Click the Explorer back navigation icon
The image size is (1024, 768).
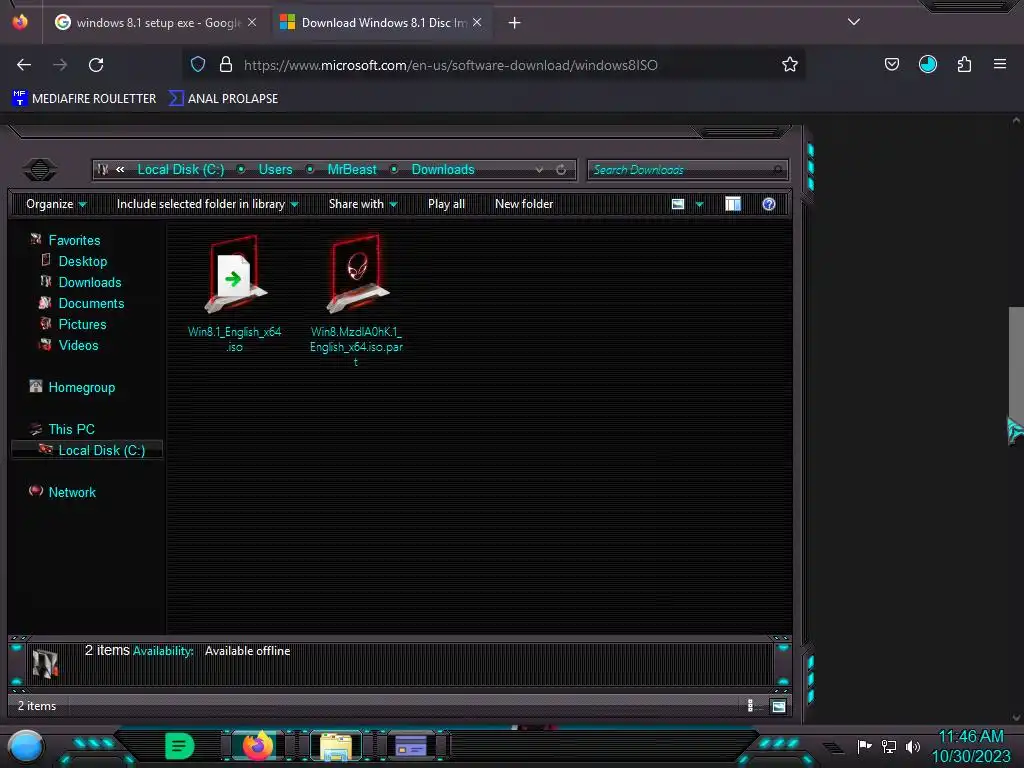click(40, 170)
